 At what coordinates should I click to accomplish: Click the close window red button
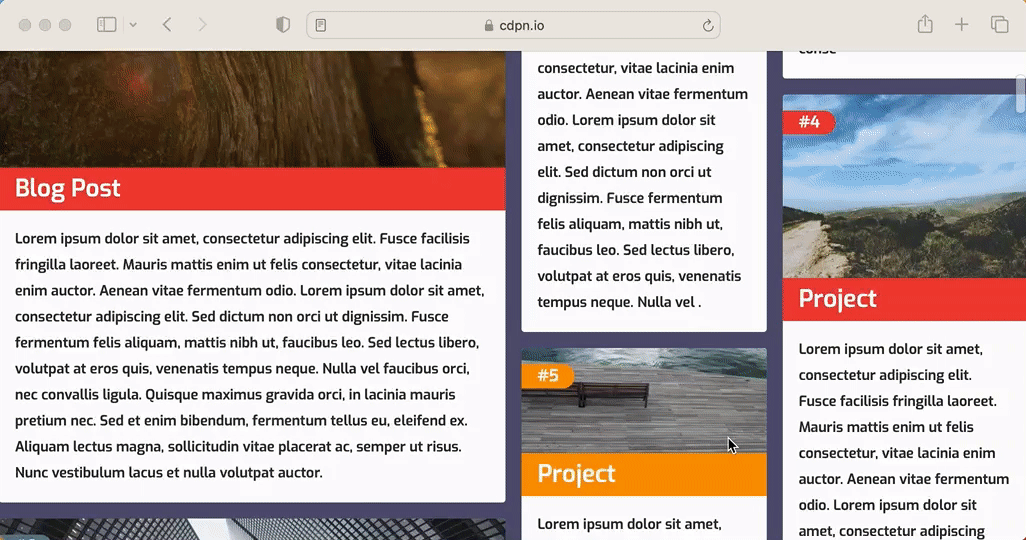pos(25,25)
